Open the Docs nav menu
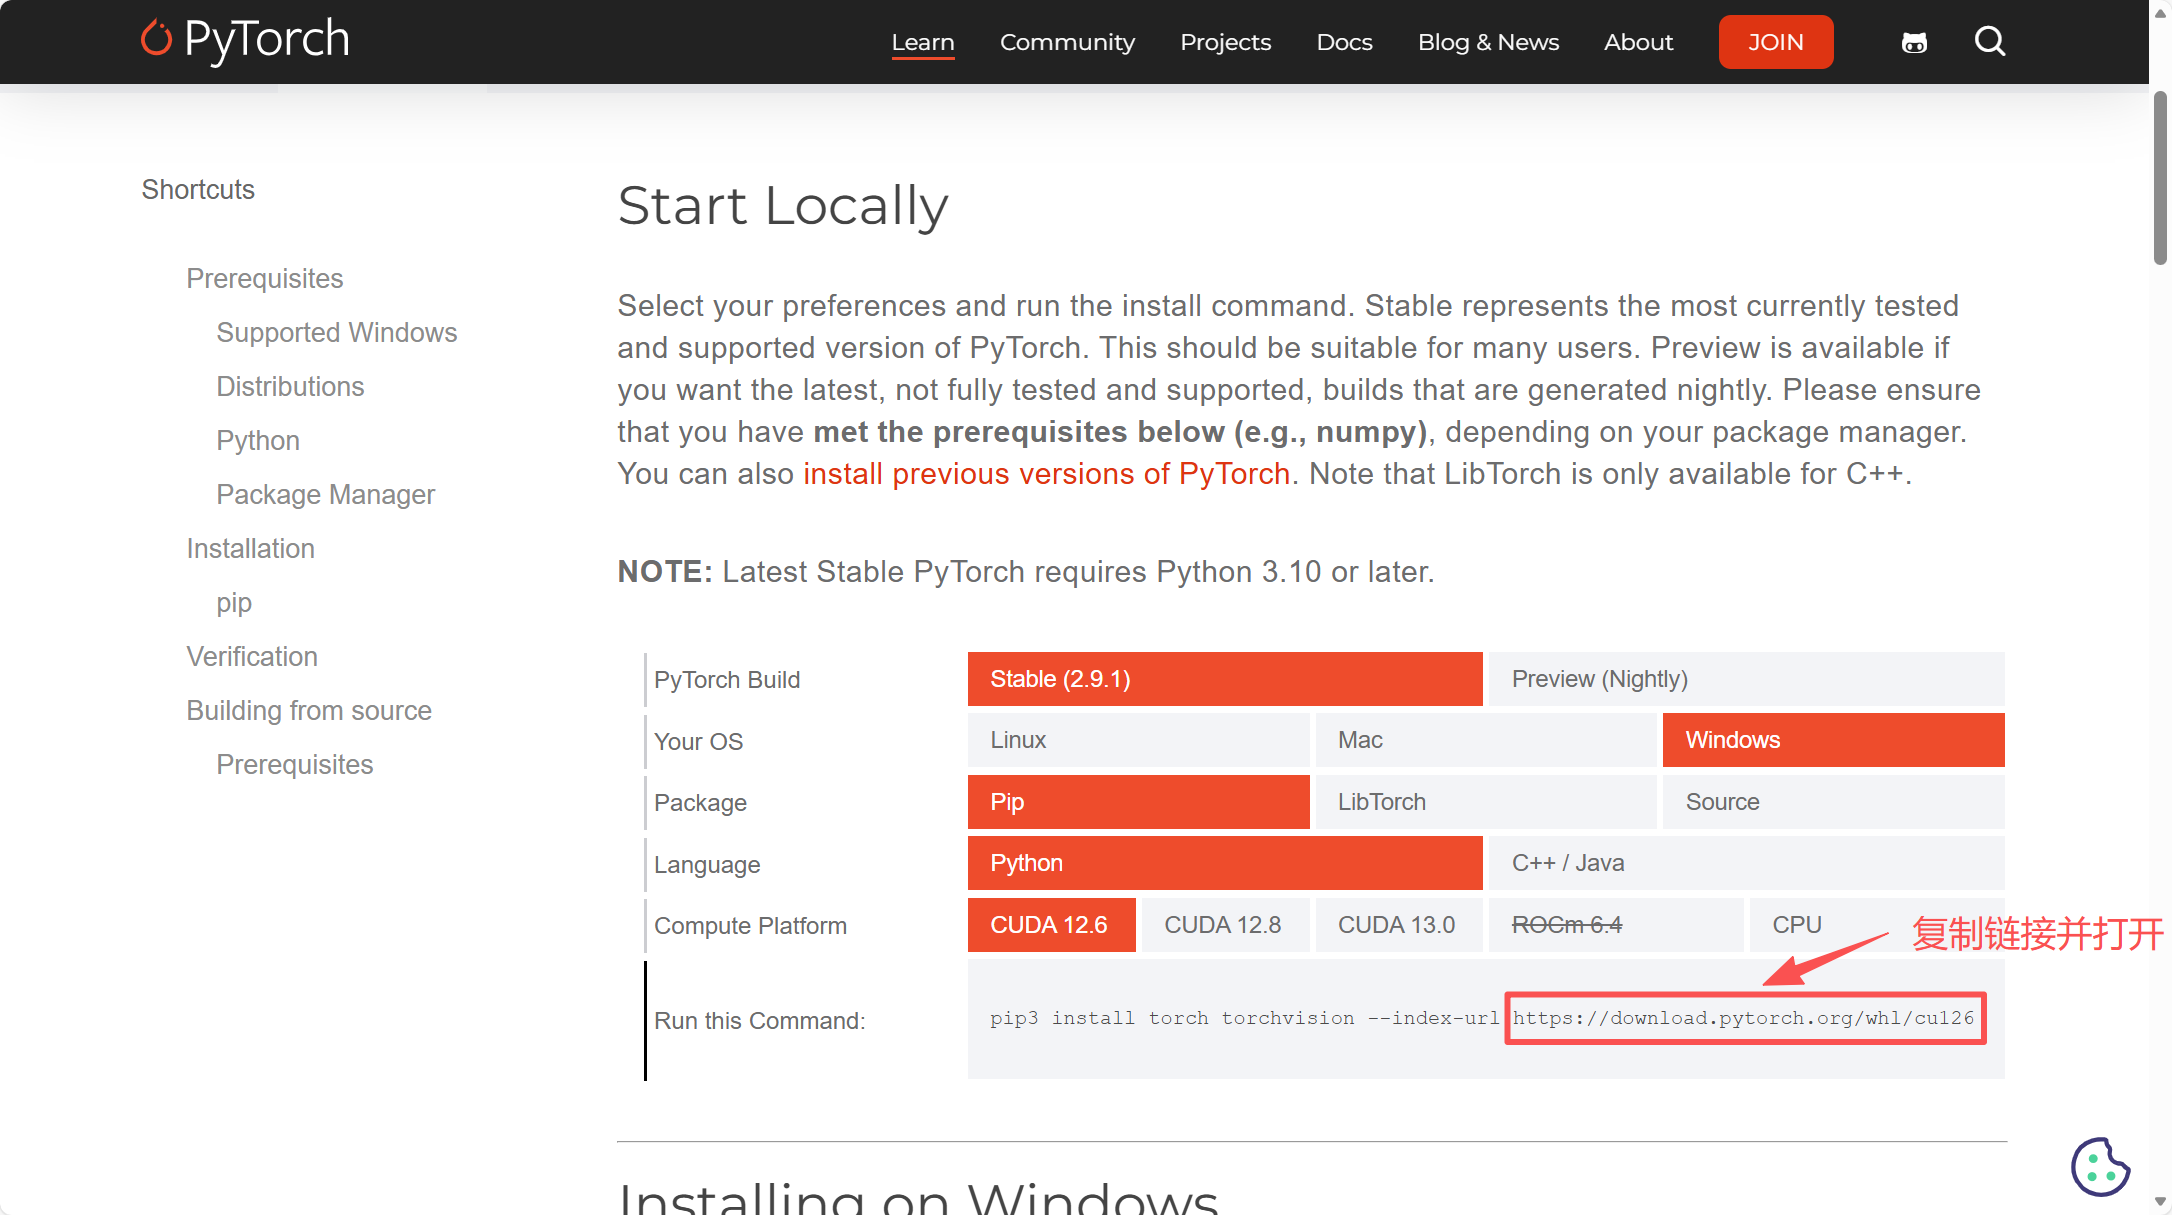The width and height of the screenshot is (2172, 1215). 1344,42
